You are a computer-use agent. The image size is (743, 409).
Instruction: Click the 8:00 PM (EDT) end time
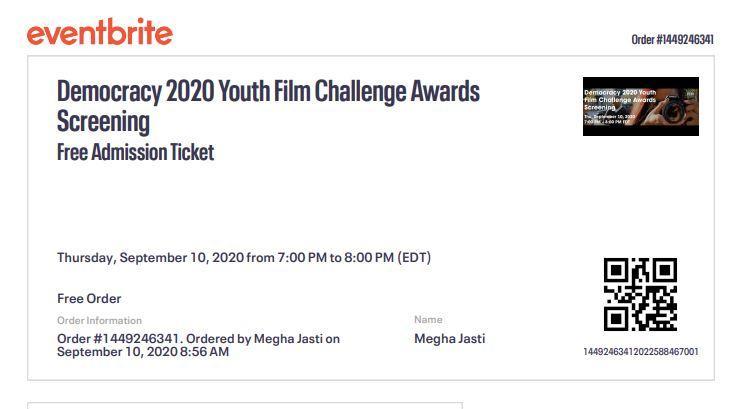coord(388,257)
